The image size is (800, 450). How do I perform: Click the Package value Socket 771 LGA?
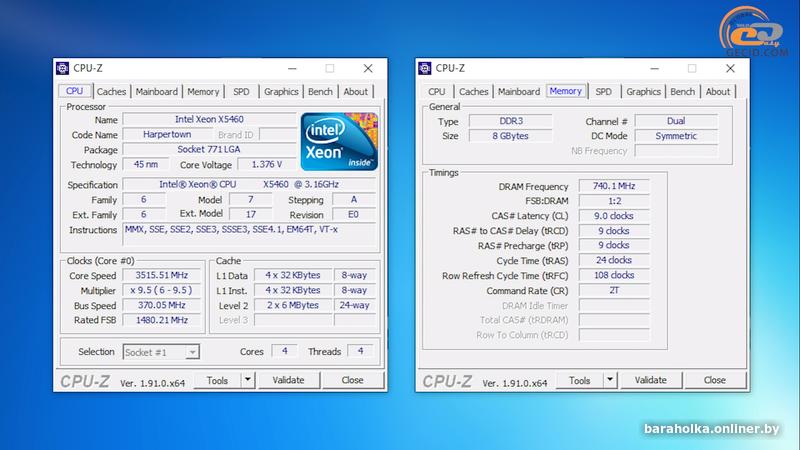click(209, 149)
